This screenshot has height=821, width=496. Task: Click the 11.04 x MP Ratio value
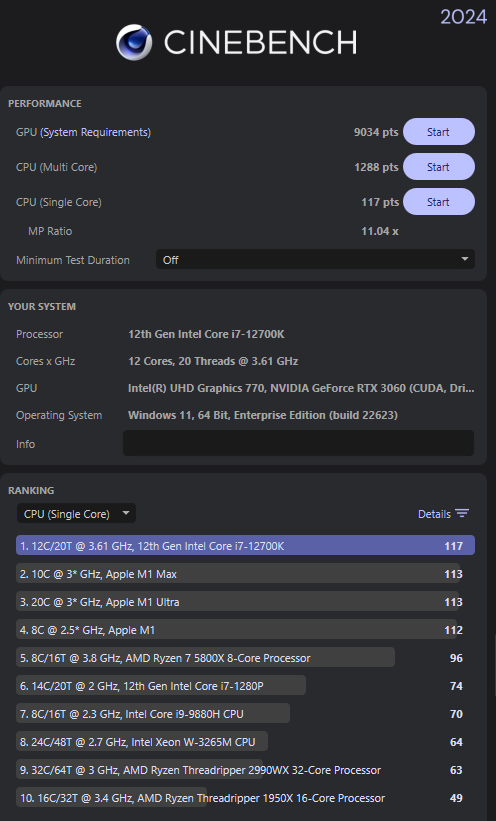(380, 231)
